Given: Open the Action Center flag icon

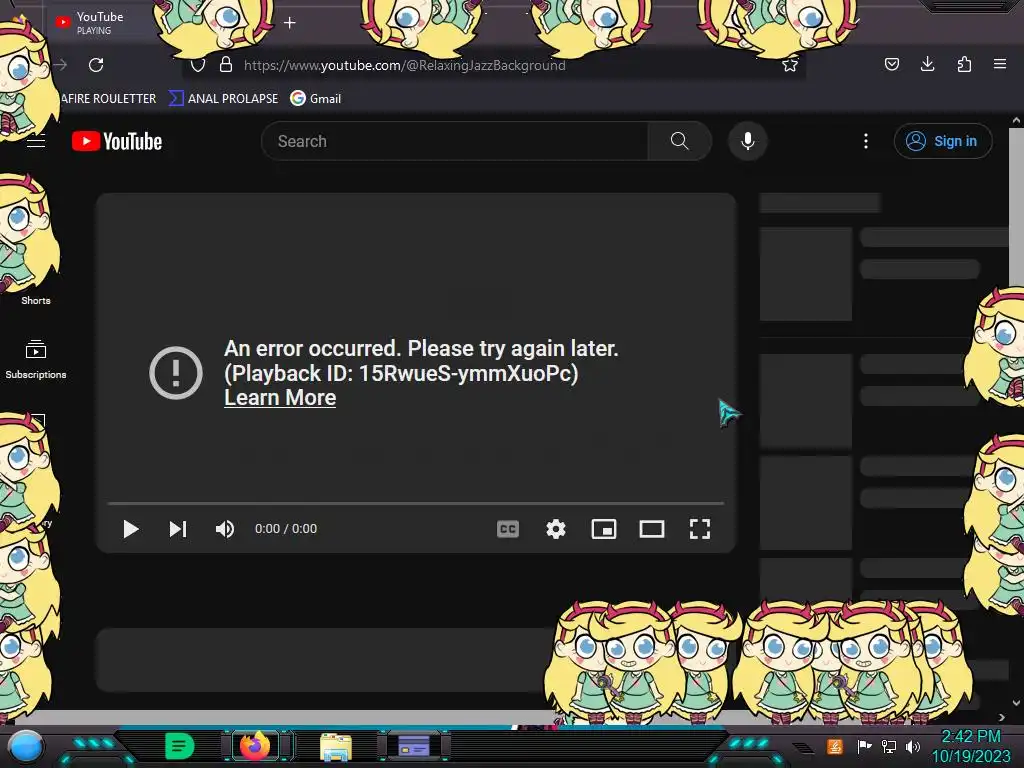Looking at the screenshot, I should click(864, 746).
